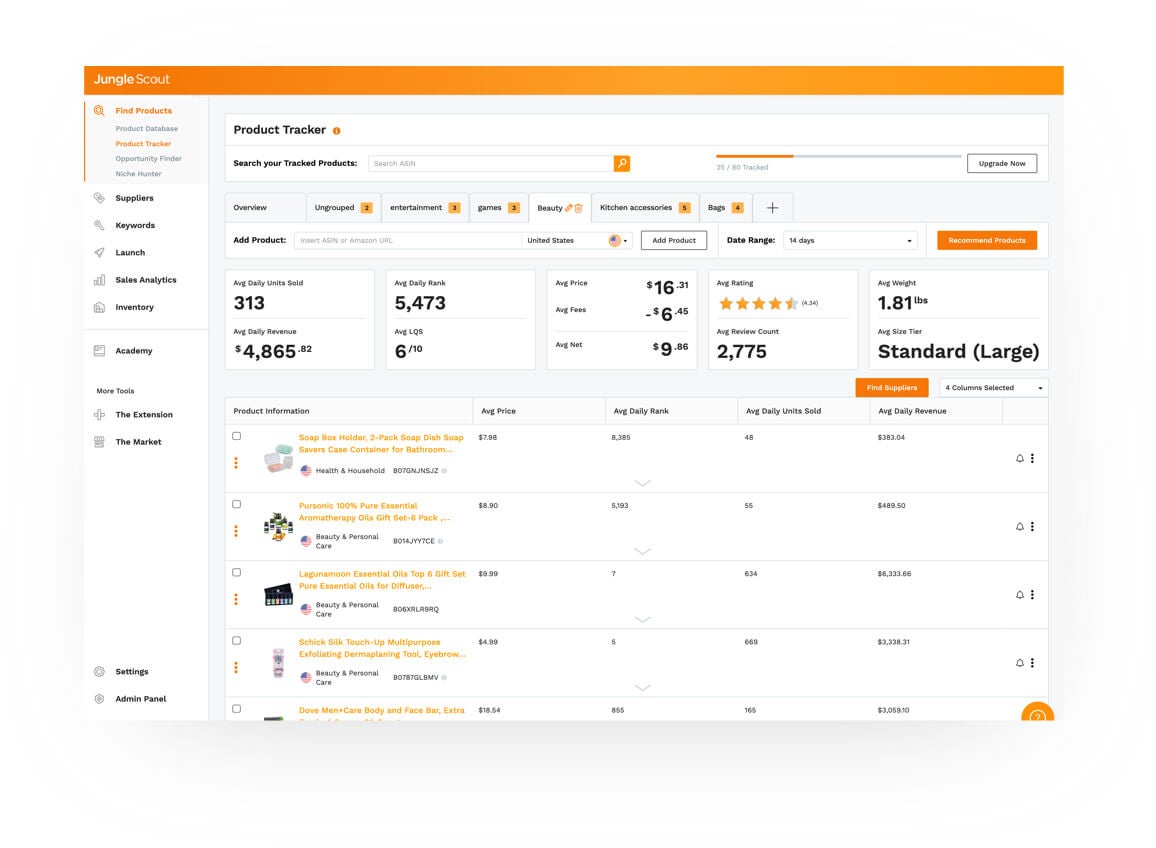Click the Keywords icon in sidebar
Viewport: 1156px width, 848px height.
[x=99, y=225]
